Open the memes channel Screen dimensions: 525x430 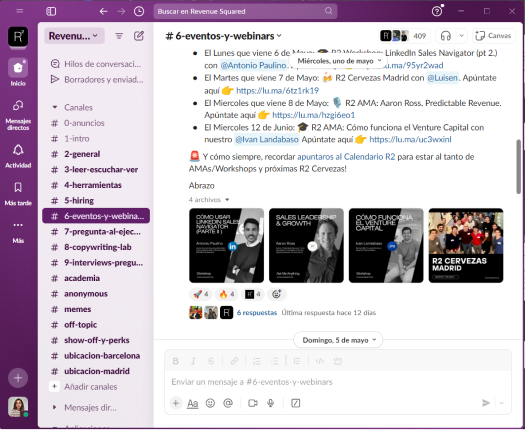(96, 309)
